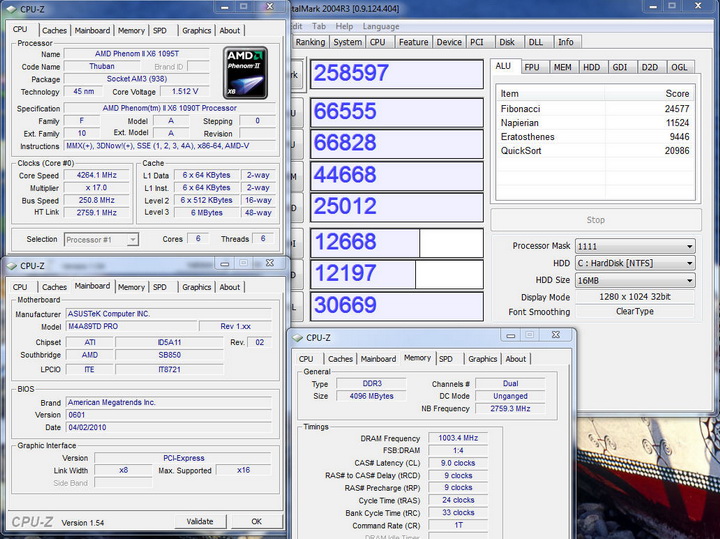Switch to CrystalMark Info tab
This screenshot has width=720, height=539.
pyautogui.click(x=566, y=42)
